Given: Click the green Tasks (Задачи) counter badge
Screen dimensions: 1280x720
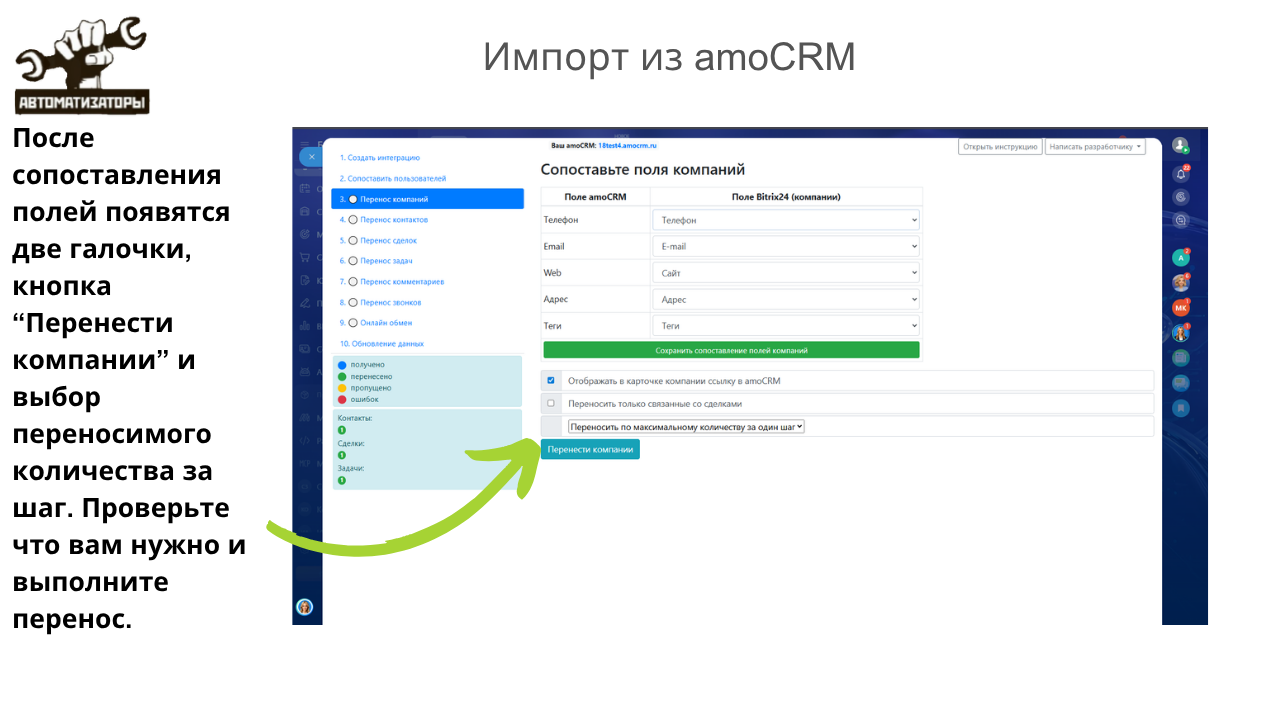Looking at the screenshot, I should (x=342, y=480).
